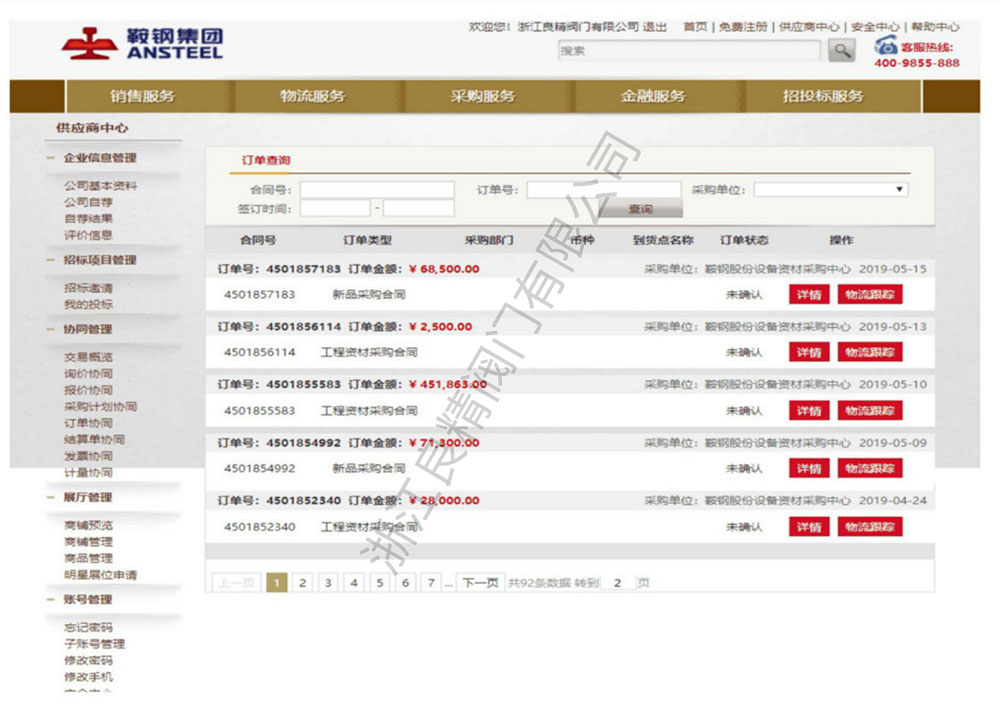Collapse the 协同管理 sidebar section
The height and width of the screenshot is (707, 1000).
click(x=51, y=329)
